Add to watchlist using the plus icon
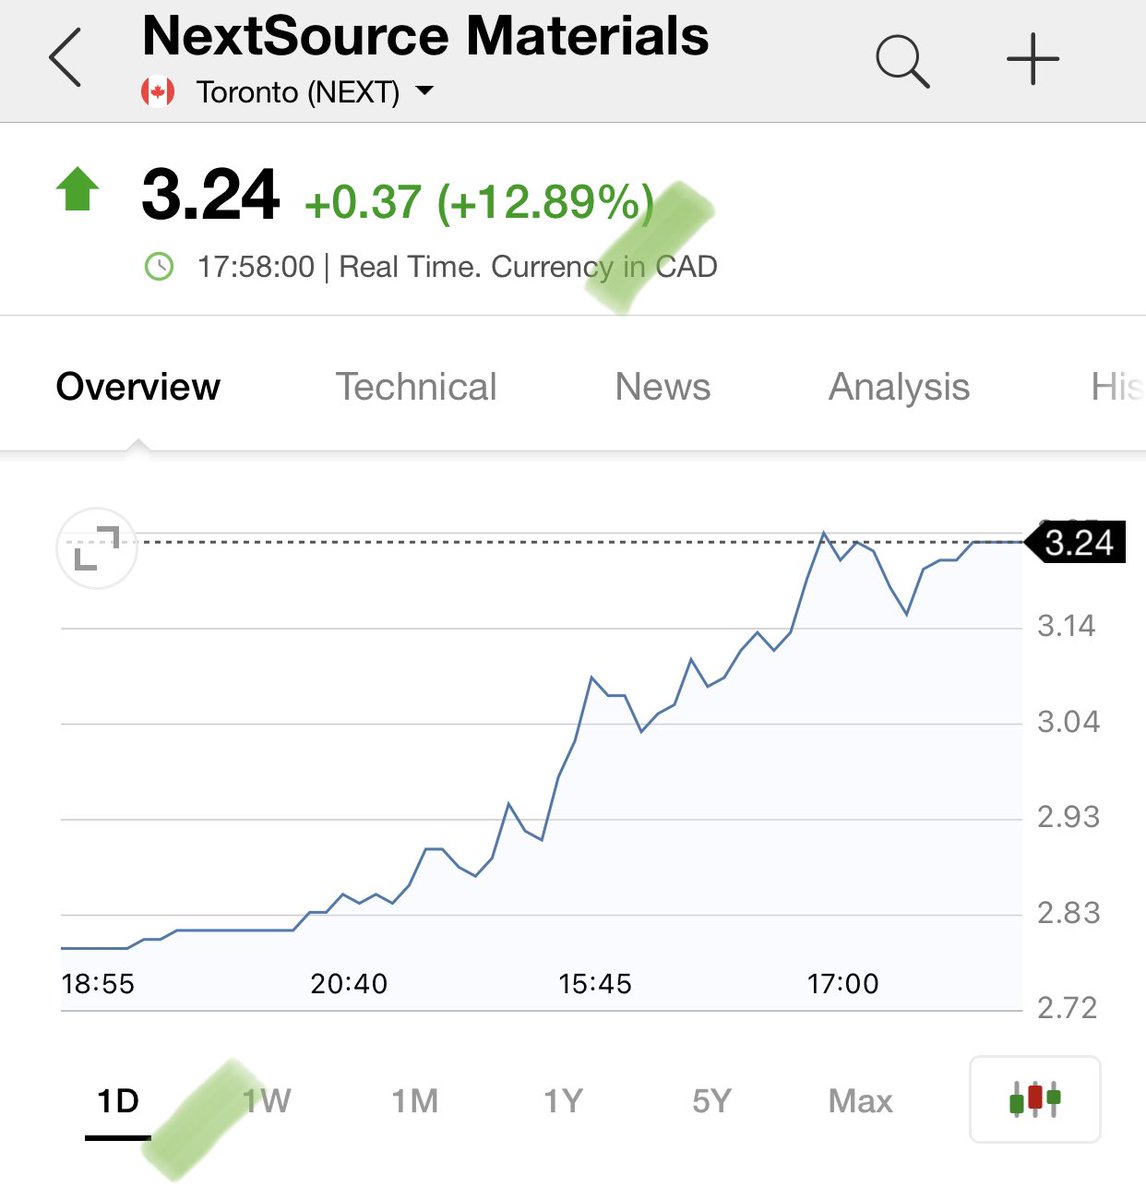 tap(1032, 60)
